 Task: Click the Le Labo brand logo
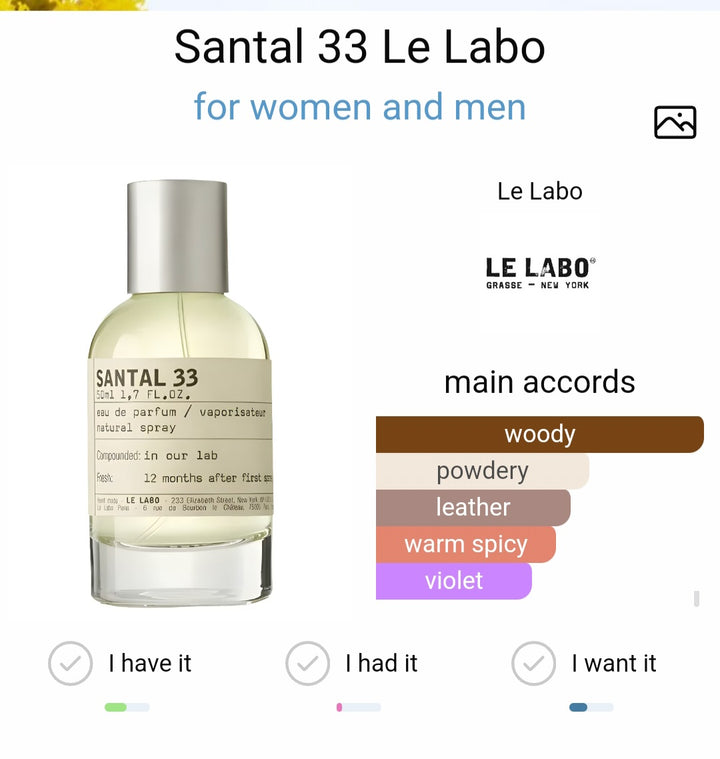[540, 273]
